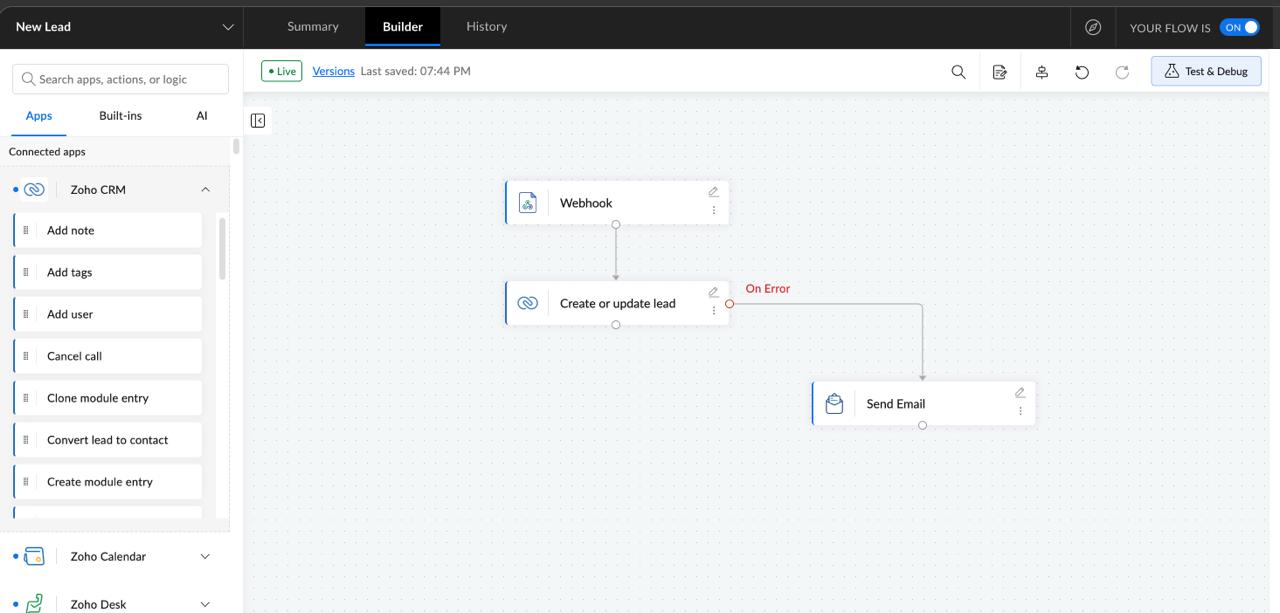Screen dimensions: 1280x613
Task: Click the red On Error connector circle
Action: click(729, 304)
